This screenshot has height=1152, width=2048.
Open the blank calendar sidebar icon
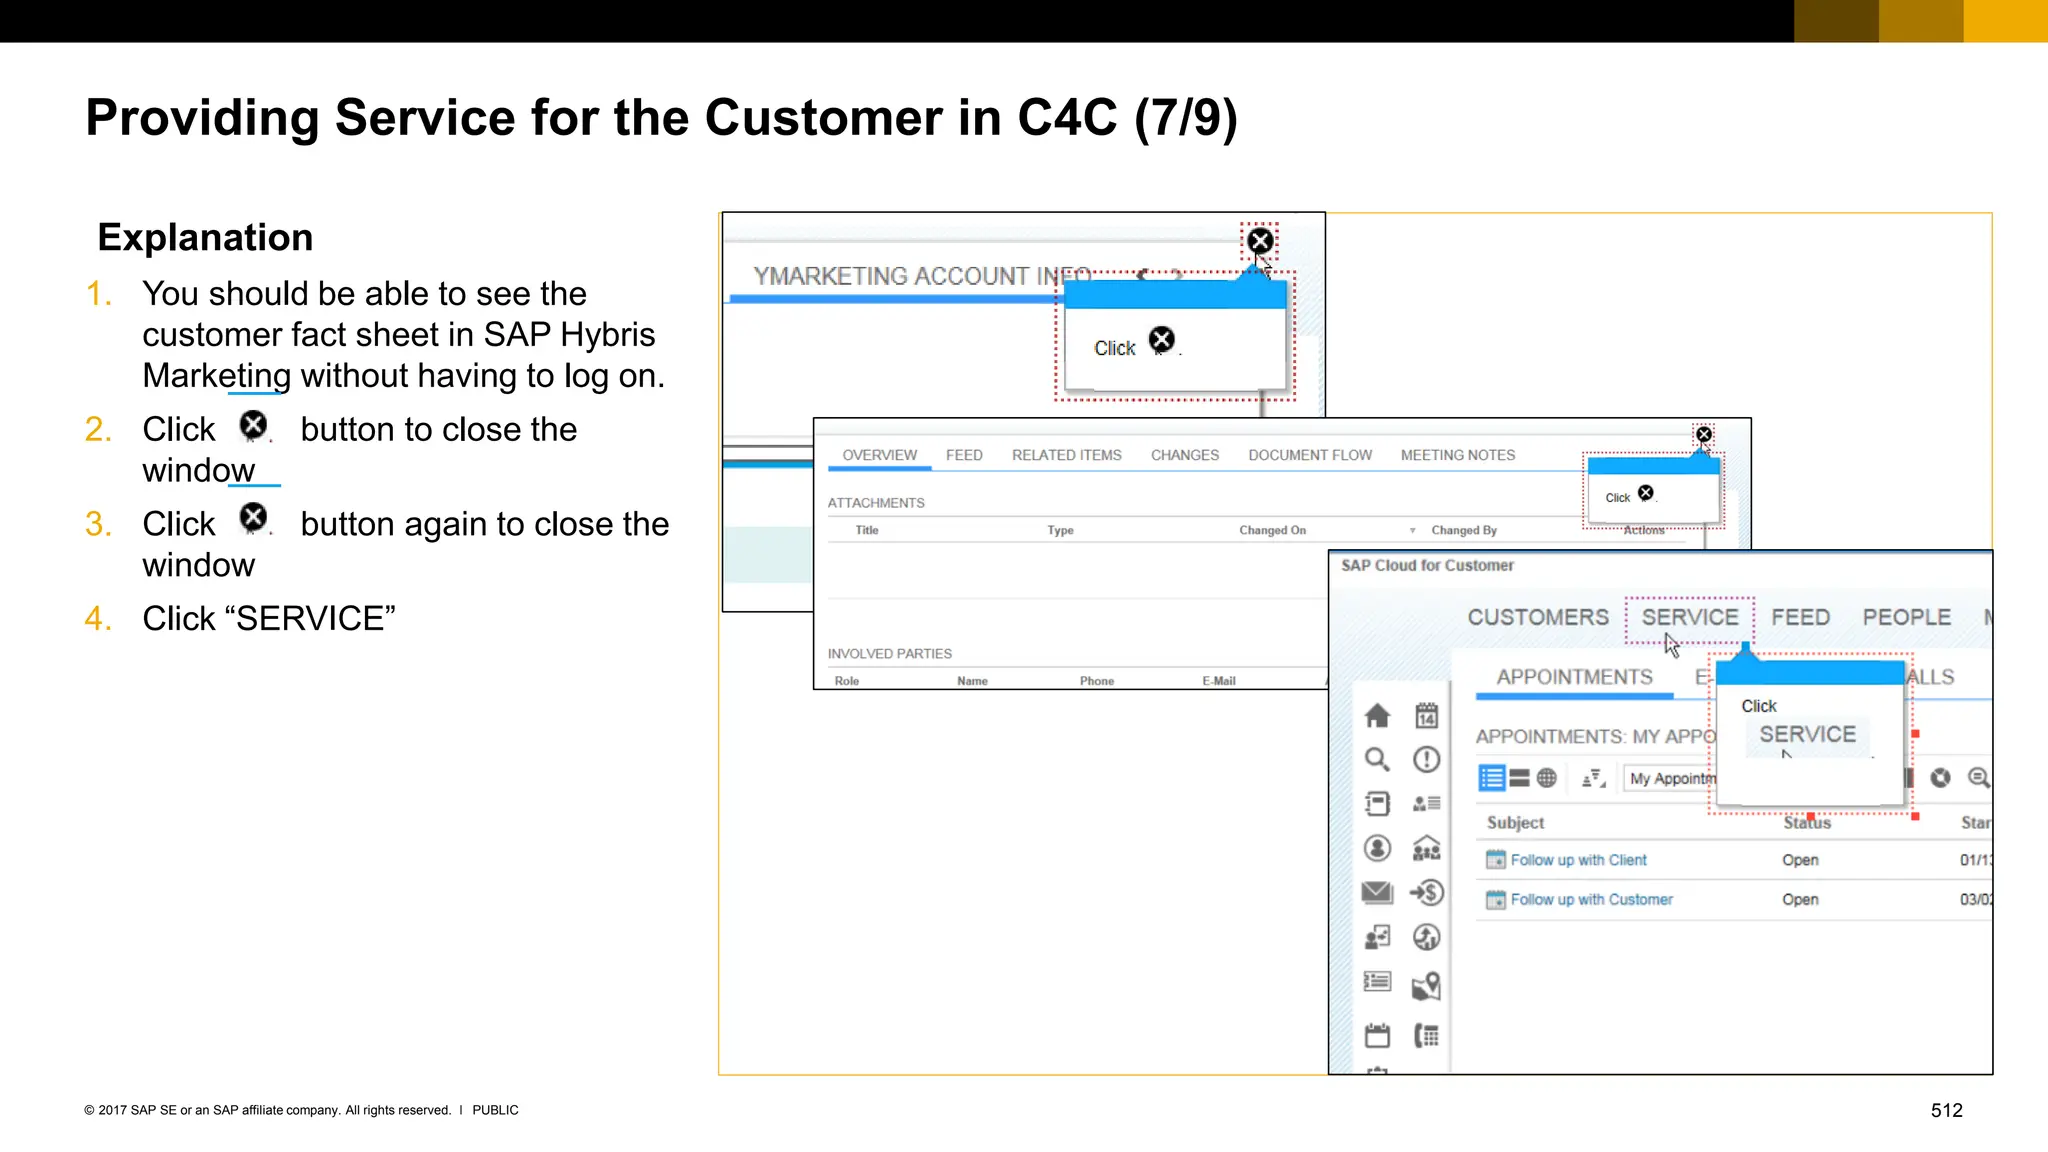pyautogui.click(x=1377, y=1035)
